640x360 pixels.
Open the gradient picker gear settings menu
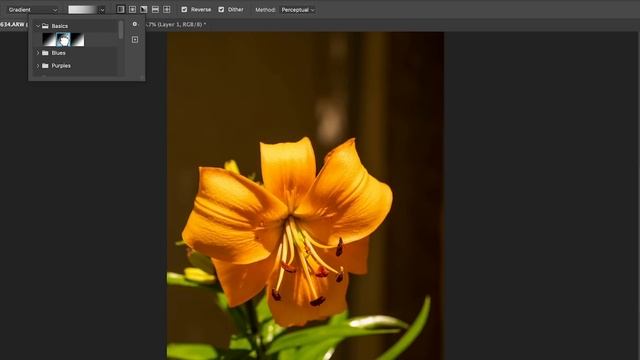tap(135, 24)
